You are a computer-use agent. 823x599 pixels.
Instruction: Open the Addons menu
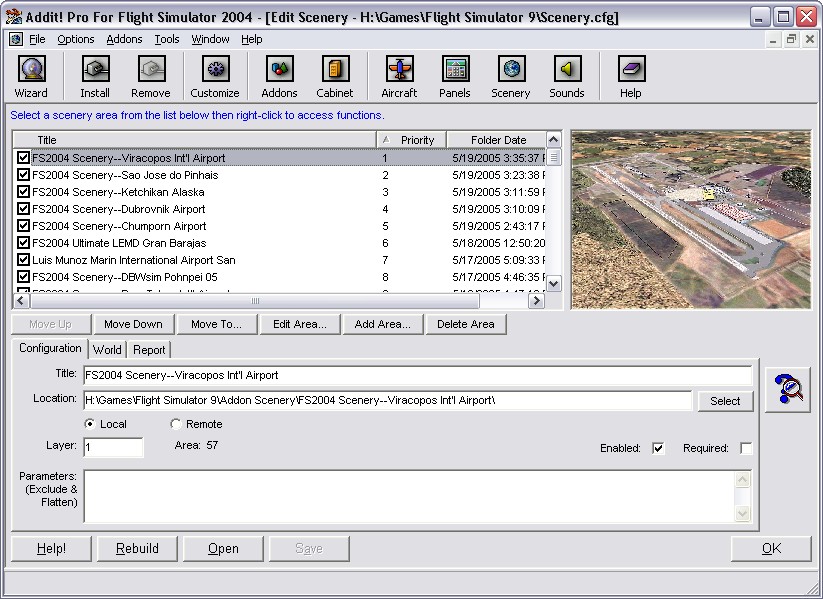tap(124, 39)
